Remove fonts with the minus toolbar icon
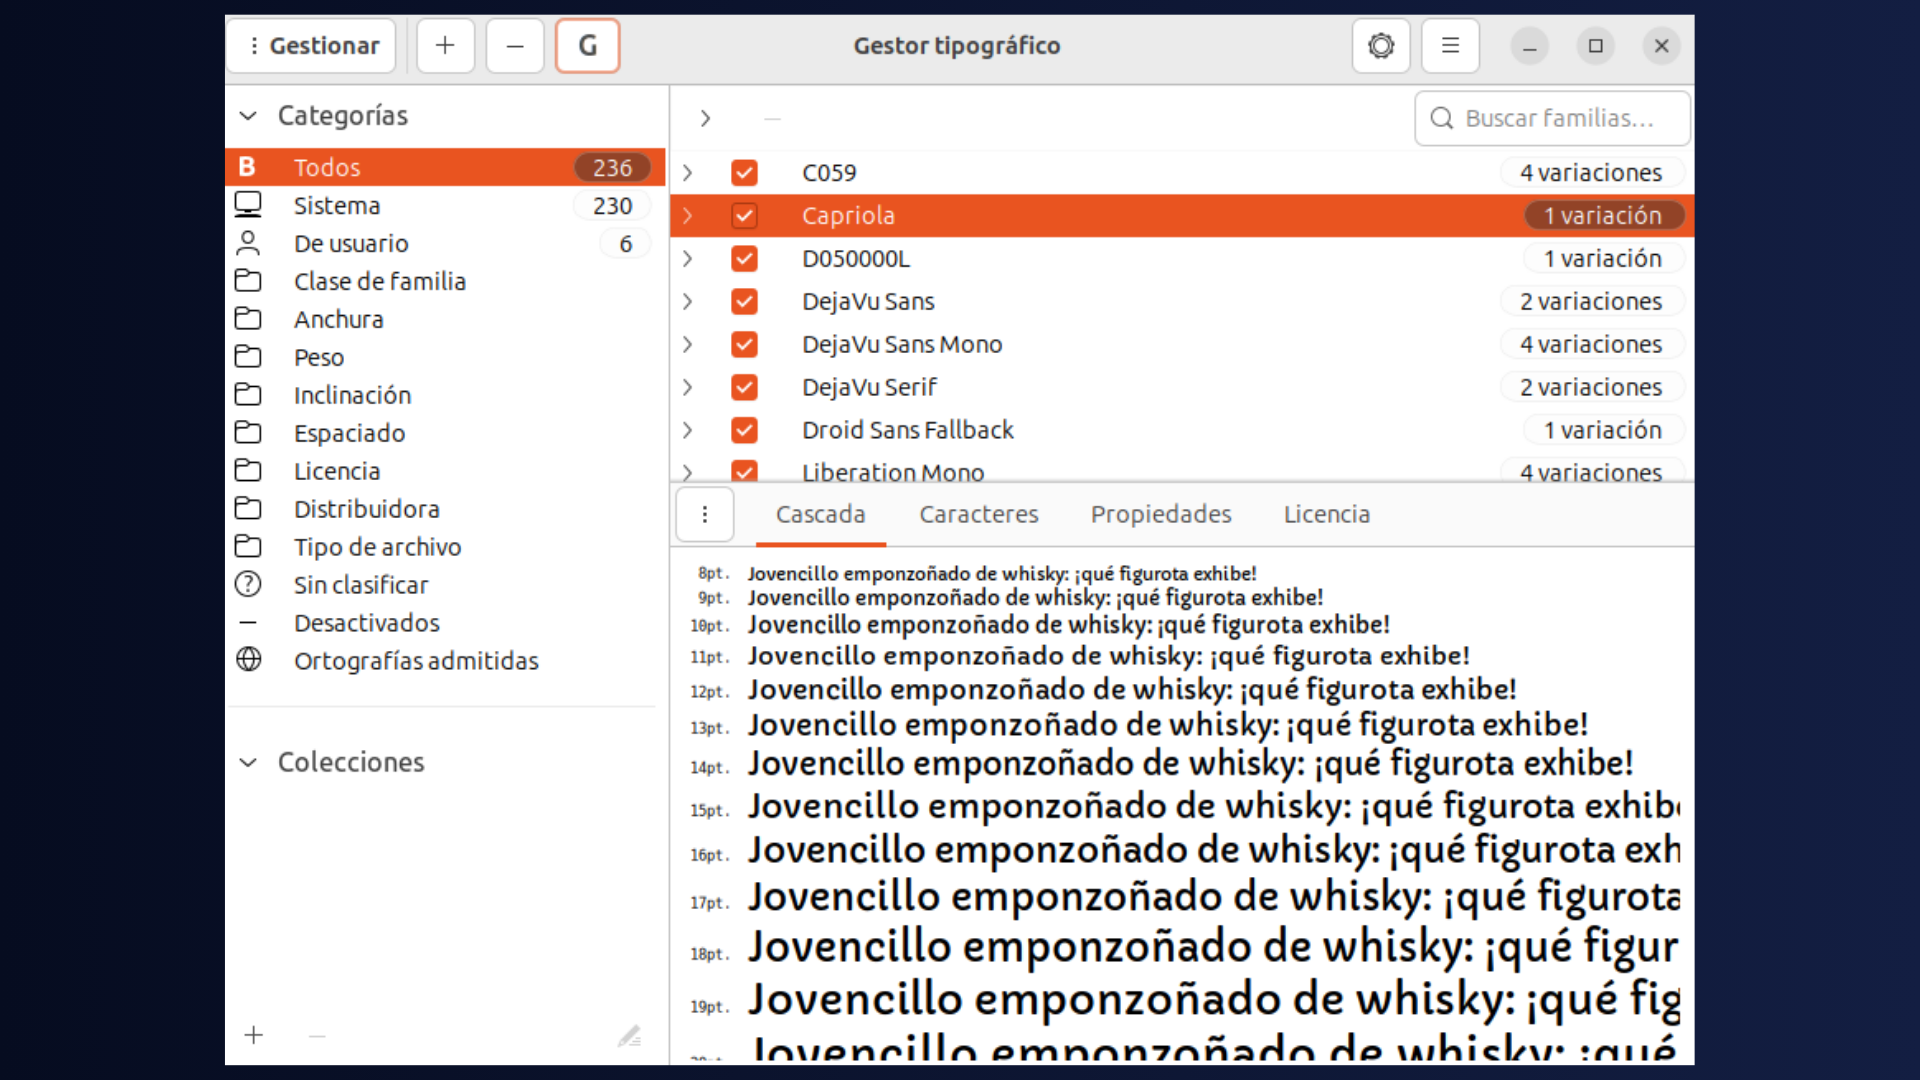1920x1080 pixels. click(514, 45)
